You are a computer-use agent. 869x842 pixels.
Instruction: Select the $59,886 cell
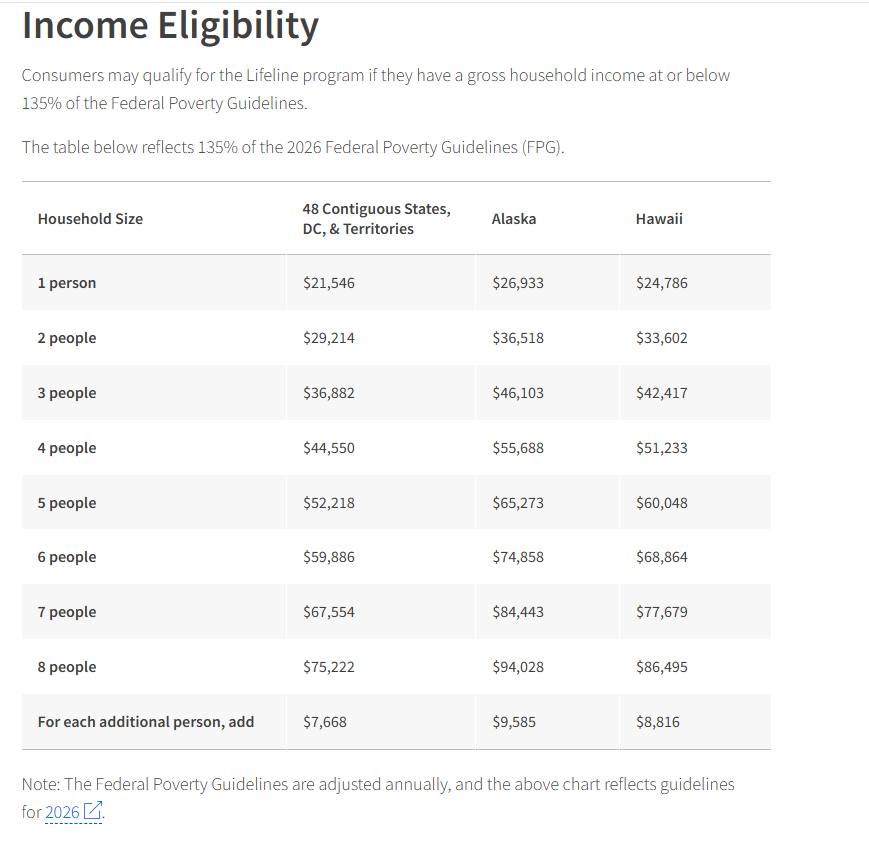(x=329, y=557)
